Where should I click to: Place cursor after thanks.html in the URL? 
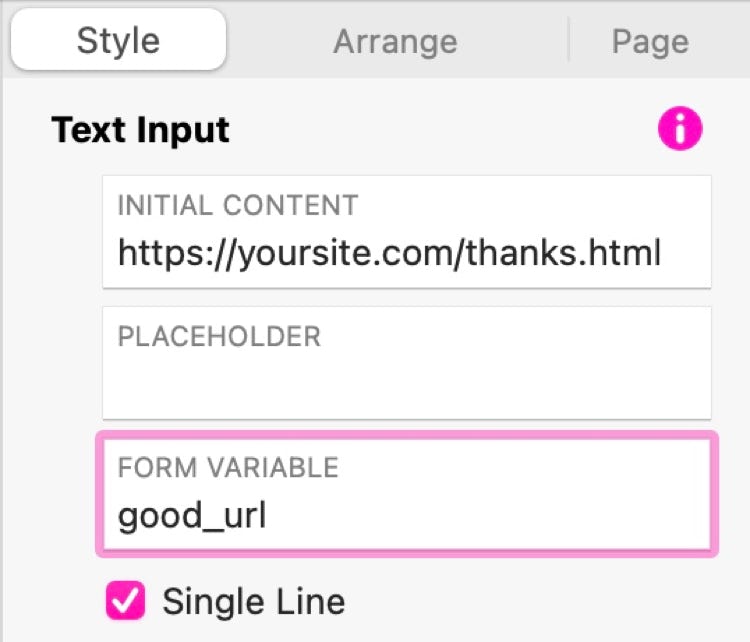[663, 254]
